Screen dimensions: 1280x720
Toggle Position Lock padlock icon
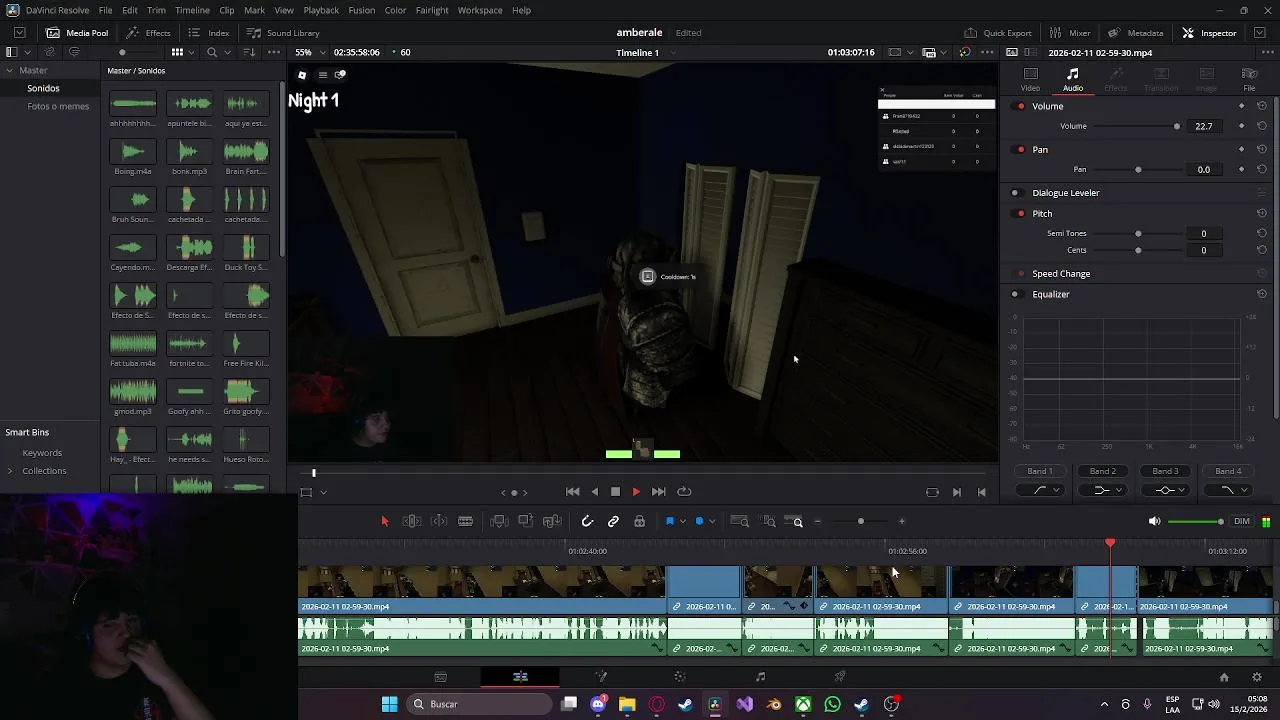point(639,521)
